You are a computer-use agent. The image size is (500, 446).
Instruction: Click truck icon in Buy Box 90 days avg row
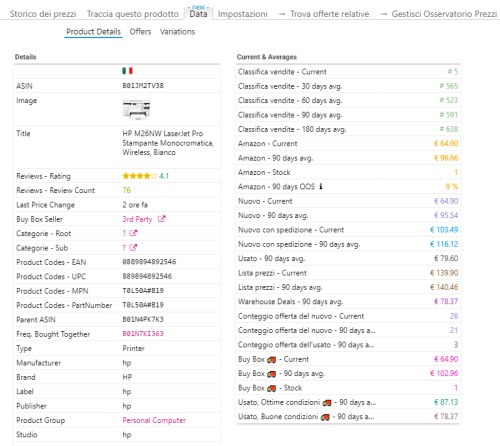click(x=272, y=374)
